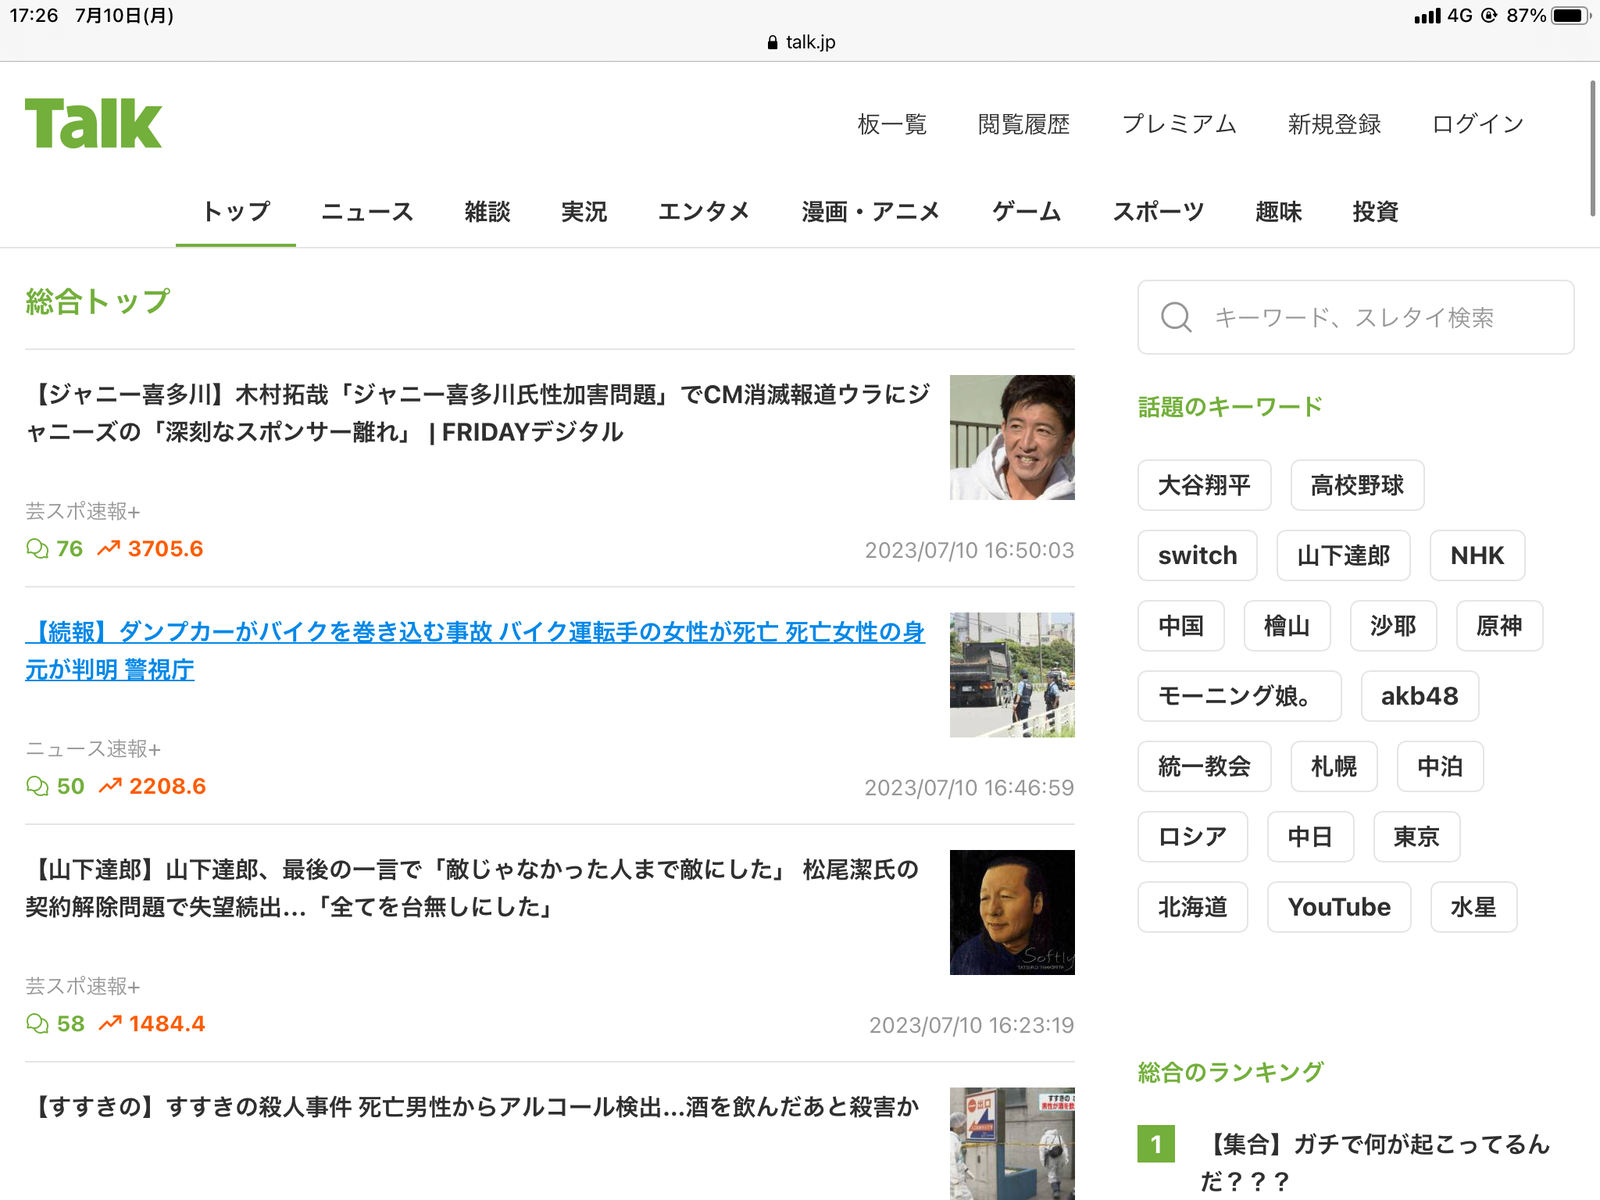The height and width of the screenshot is (1200, 1600).
Task: Click the dump truck accident thumbnail
Action: (x=1012, y=675)
